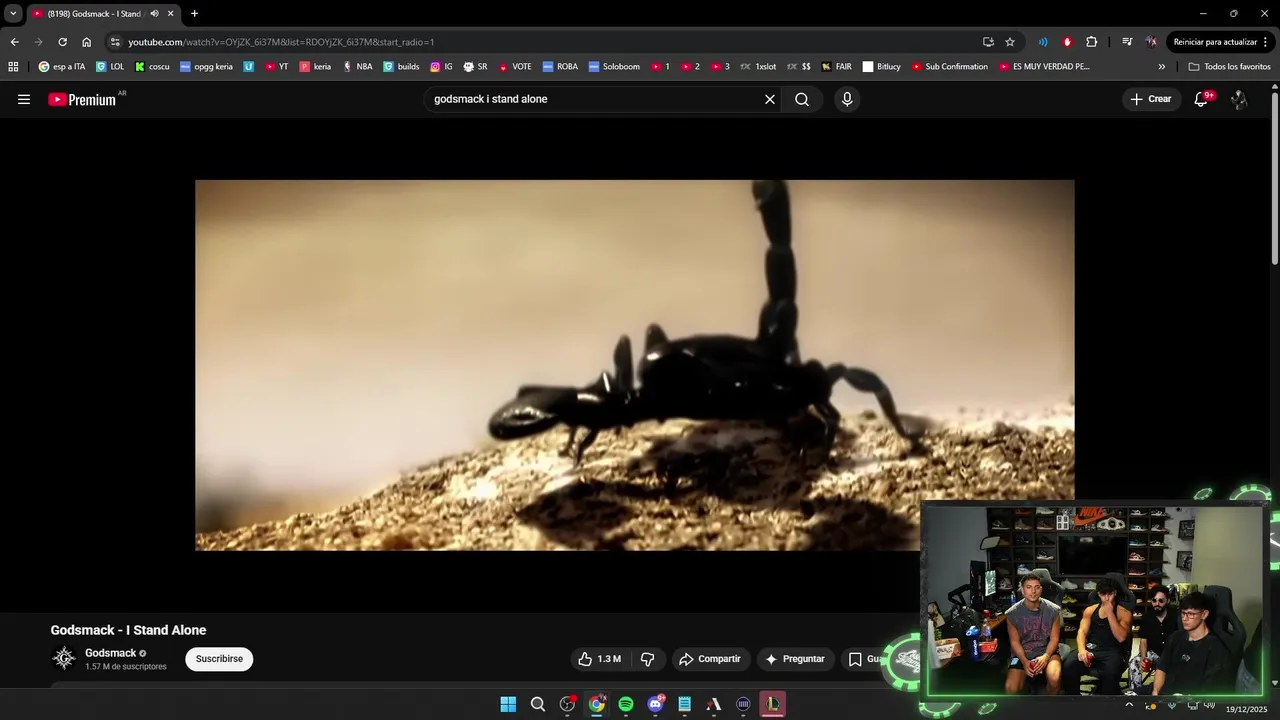Open a new browser tab
1280x720 pixels.
click(x=194, y=14)
